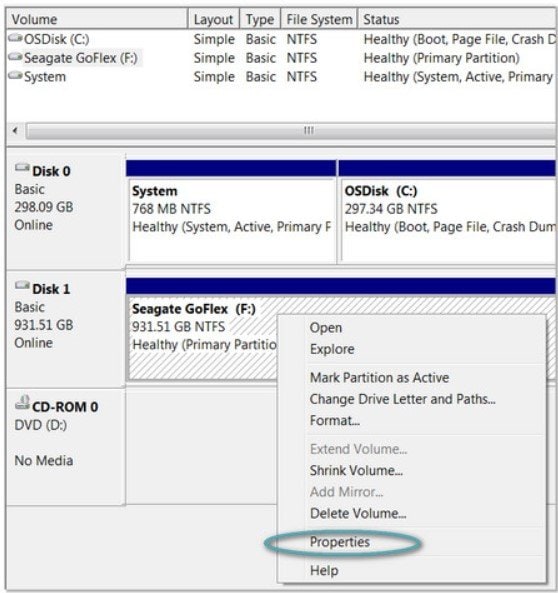Click the Disk 0 disk icon
Image resolution: width=558 pixels, height=593 pixels.
click(x=22, y=168)
